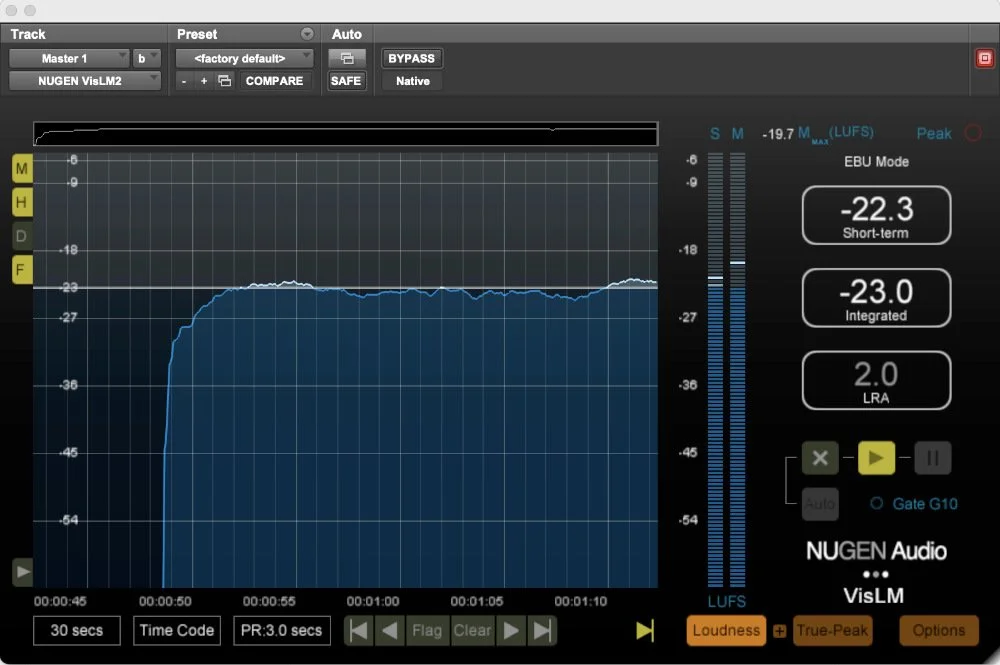Viewport: 1000px width, 665px height.
Task: Open the insert position b dropdown
Action: tap(146, 58)
